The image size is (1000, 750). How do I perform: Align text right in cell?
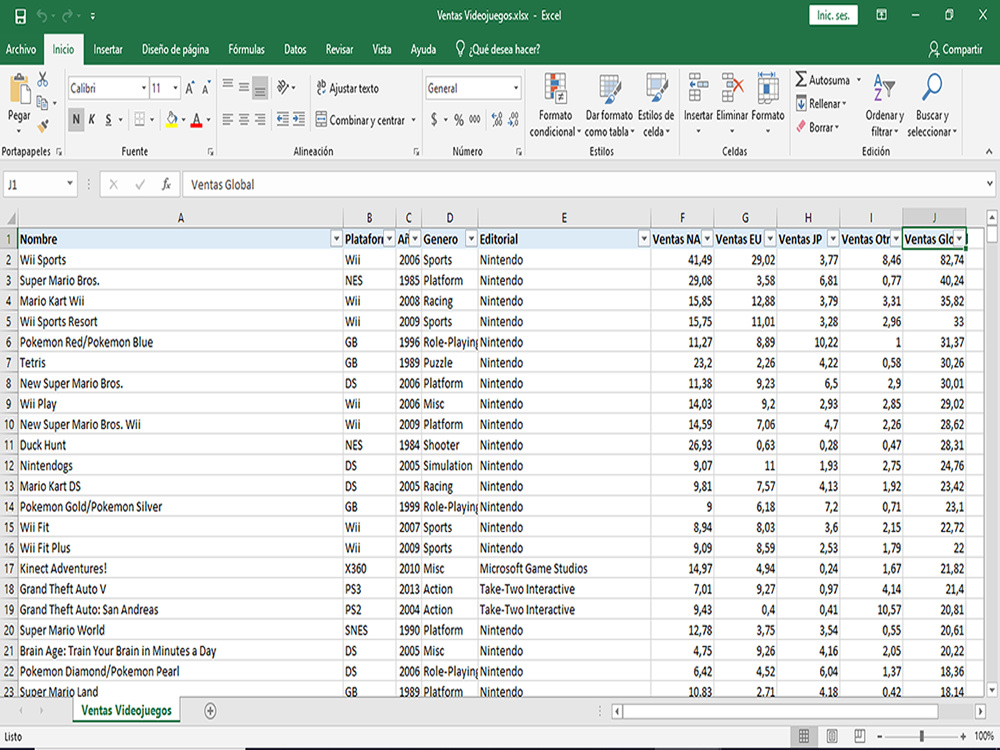[x=260, y=119]
